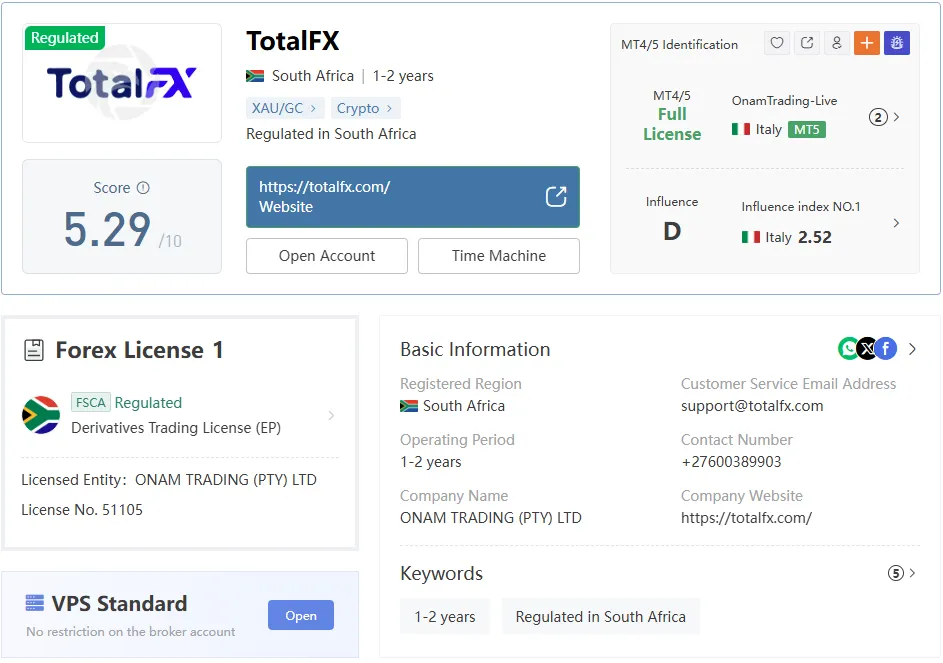Click the circled 2 server count
The image size is (943, 663).
click(x=878, y=117)
